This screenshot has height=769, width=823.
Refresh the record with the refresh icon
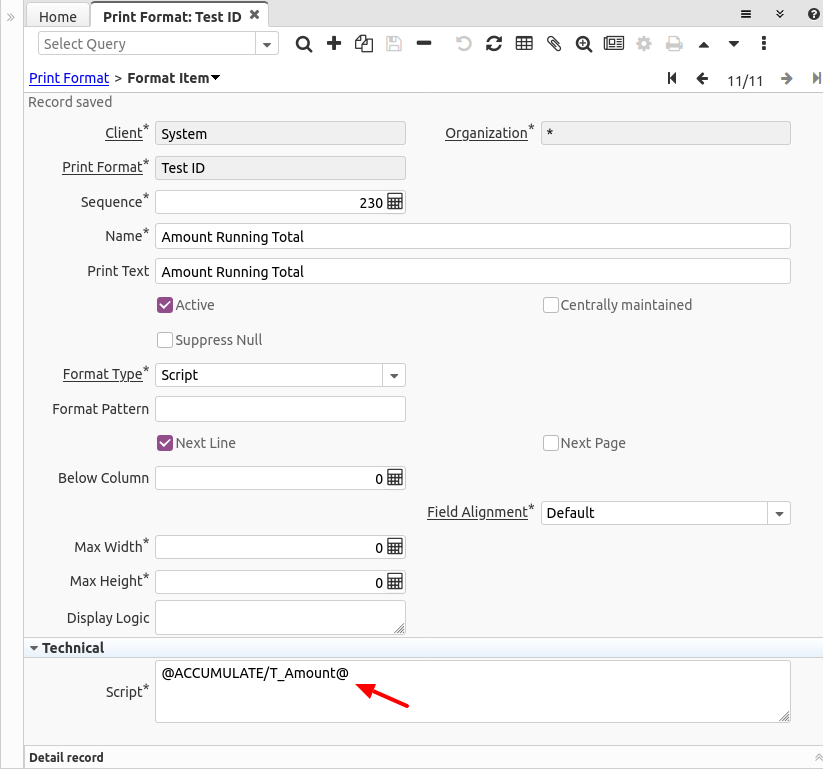pos(494,44)
